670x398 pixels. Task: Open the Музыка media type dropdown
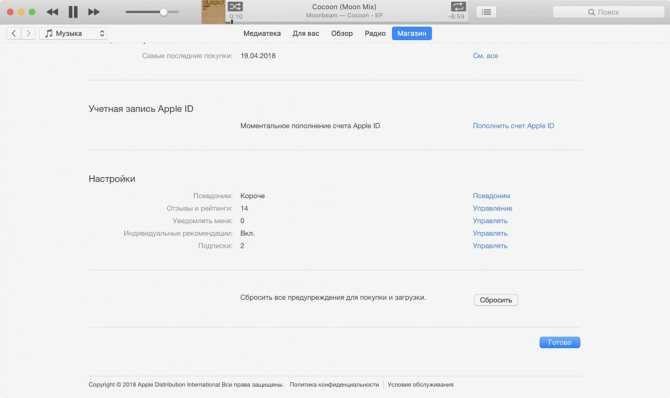(x=74, y=33)
